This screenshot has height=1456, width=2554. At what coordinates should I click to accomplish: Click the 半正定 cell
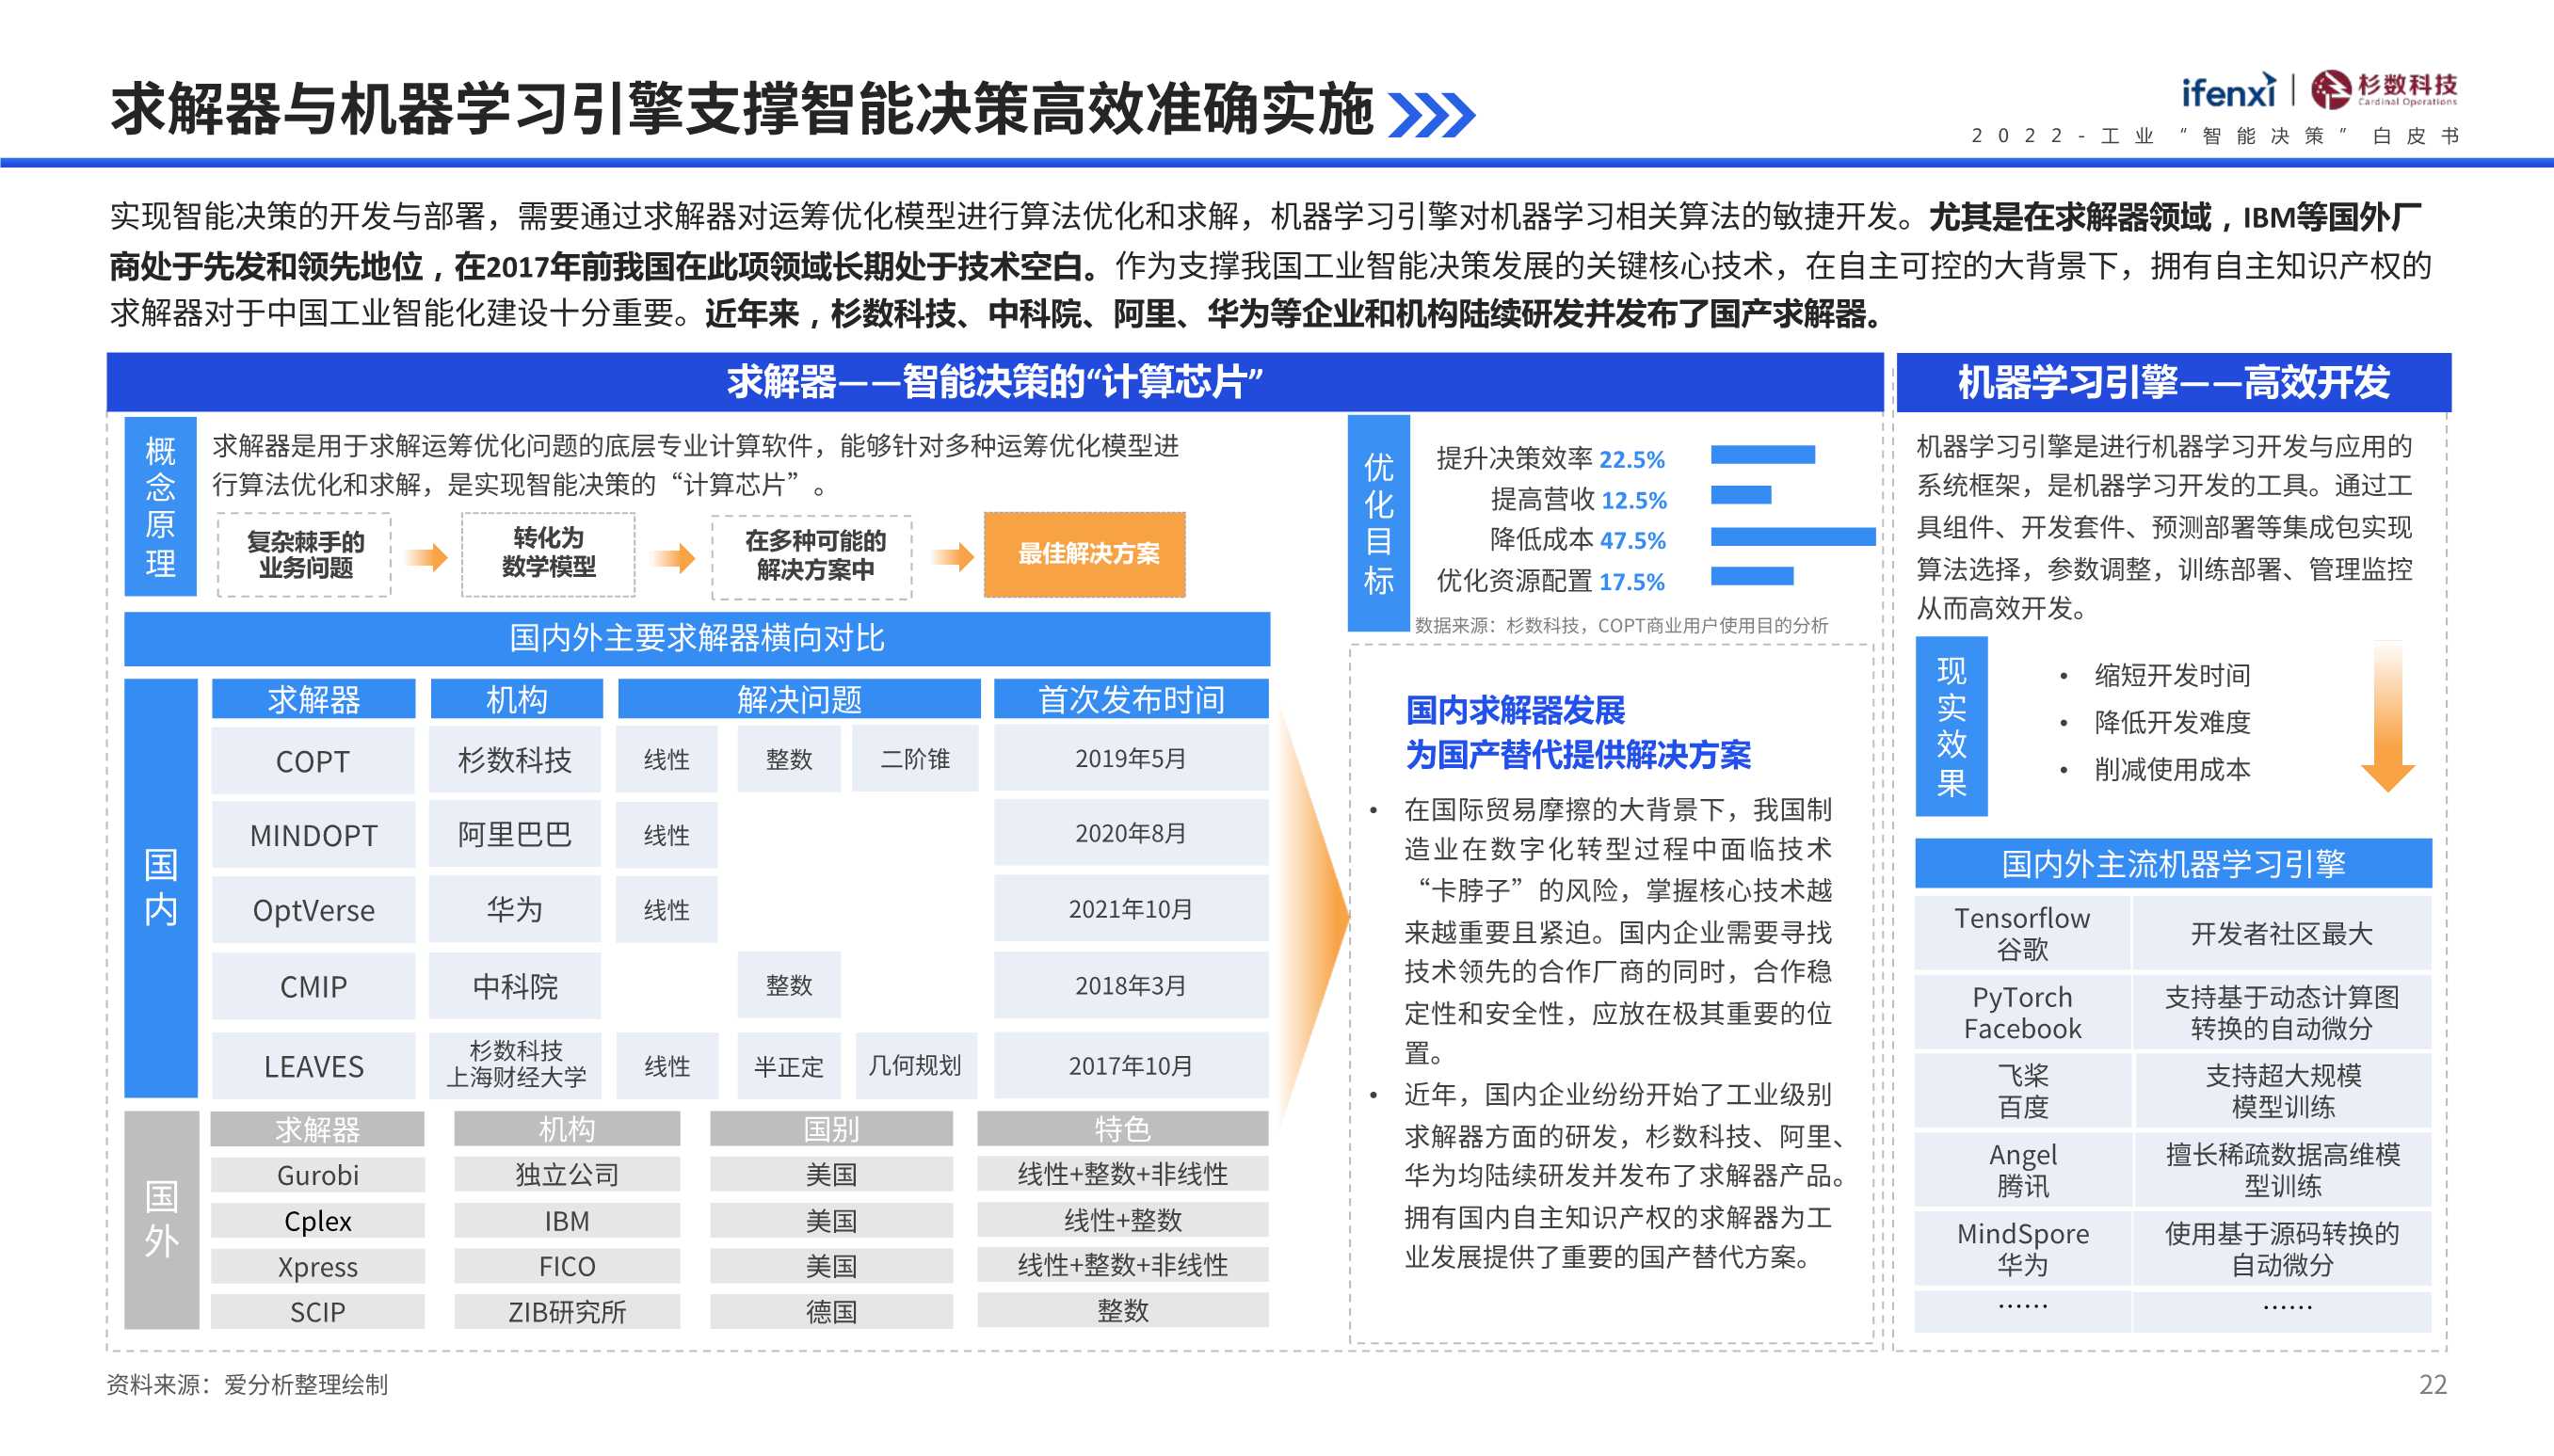[x=788, y=1066]
